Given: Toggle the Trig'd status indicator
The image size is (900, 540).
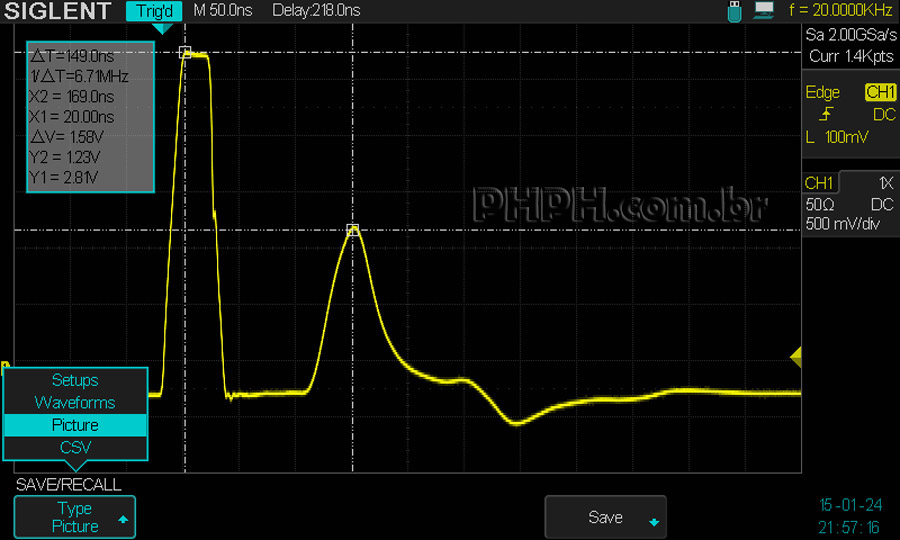Looking at the screenshot, I should pos(154,11).
